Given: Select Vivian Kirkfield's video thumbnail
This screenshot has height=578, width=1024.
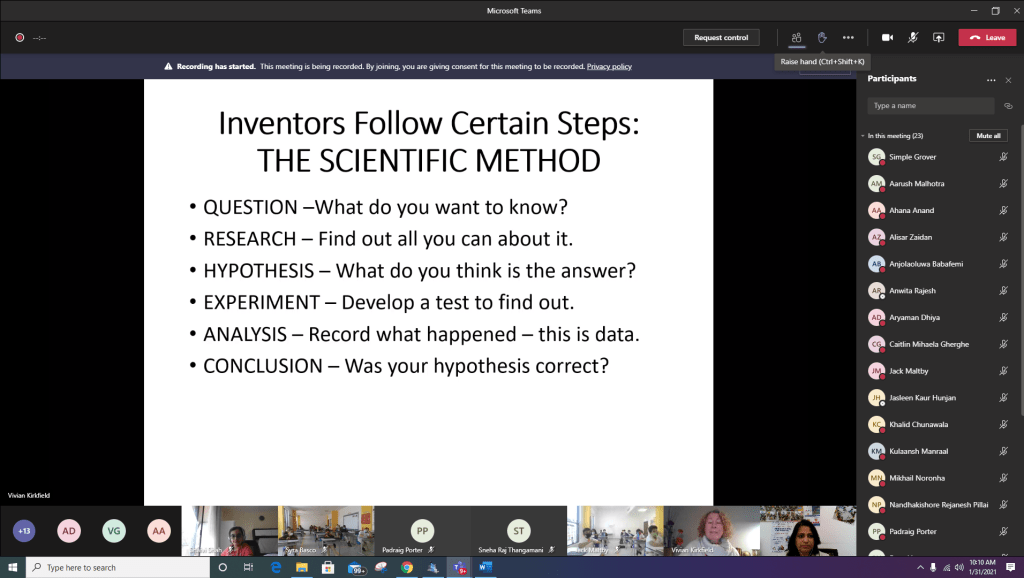Looking at the screenshot, I should 711,531.
